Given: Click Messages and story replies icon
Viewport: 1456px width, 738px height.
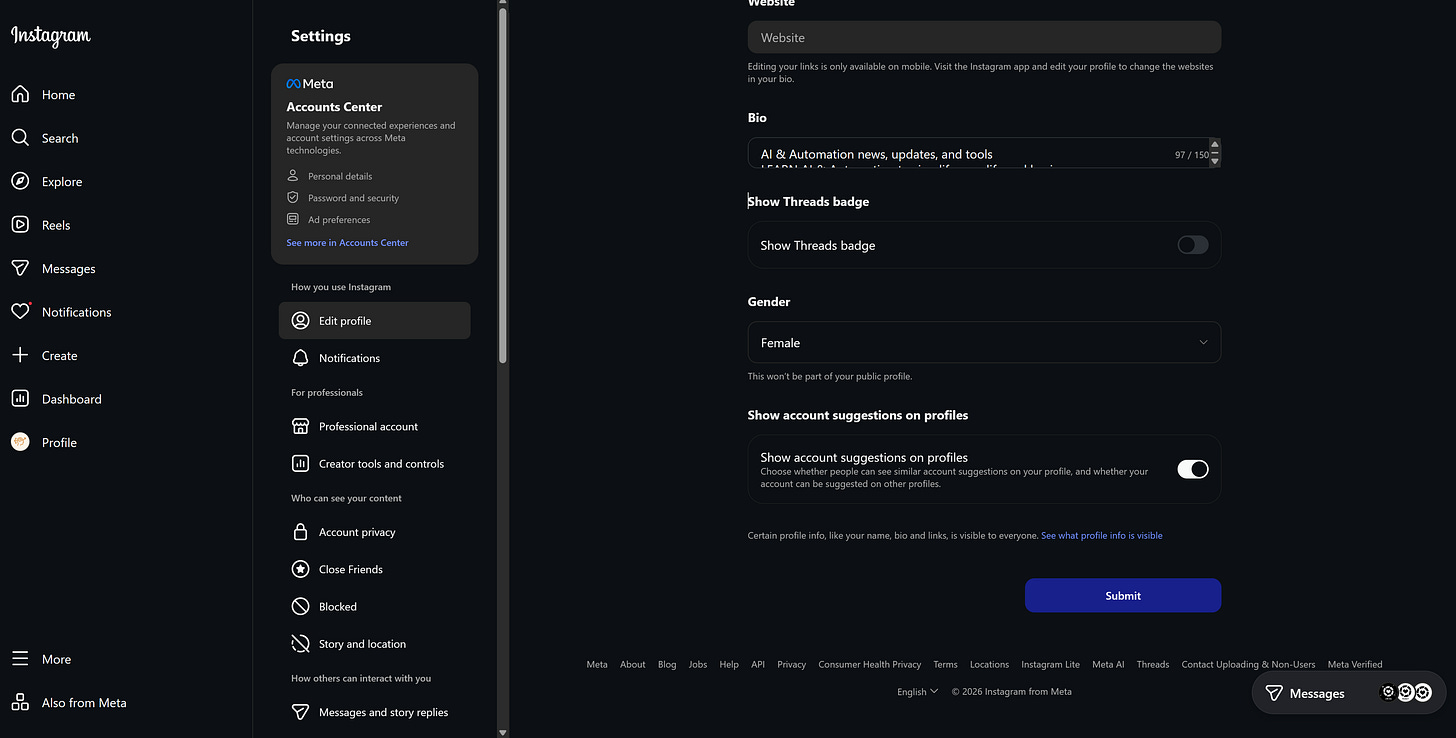Looking at the screenshot, I should tap(300, 712).
